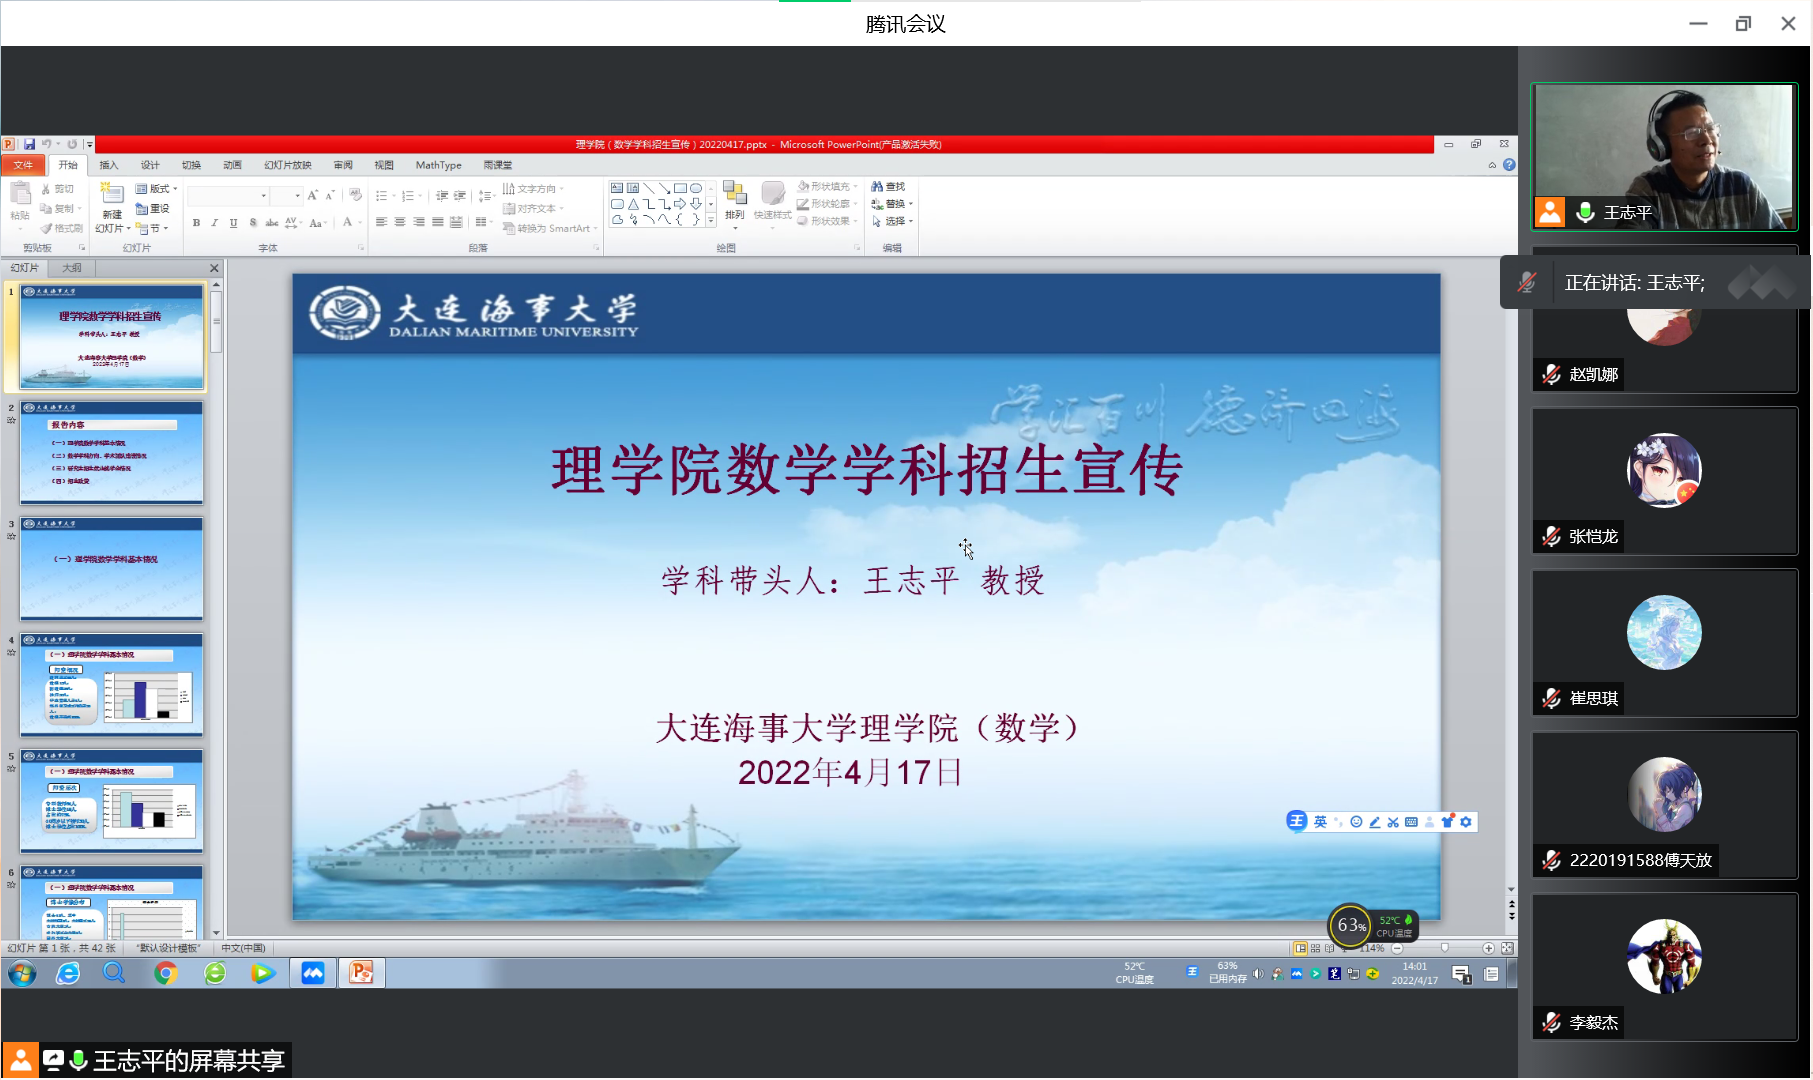Click the Arrange shapes icon
This screenshot has width=1813, height=1080.
click(x=735, y=200)
